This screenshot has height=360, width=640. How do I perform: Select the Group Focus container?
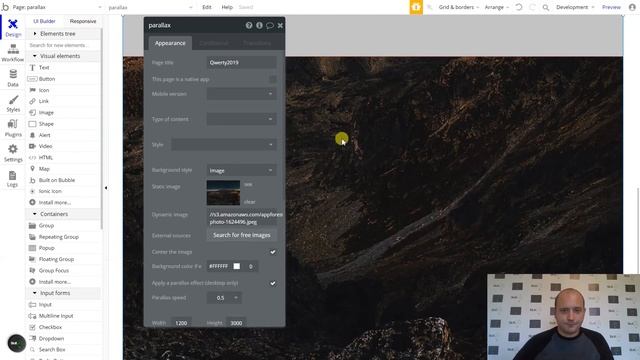pos(53,270)
